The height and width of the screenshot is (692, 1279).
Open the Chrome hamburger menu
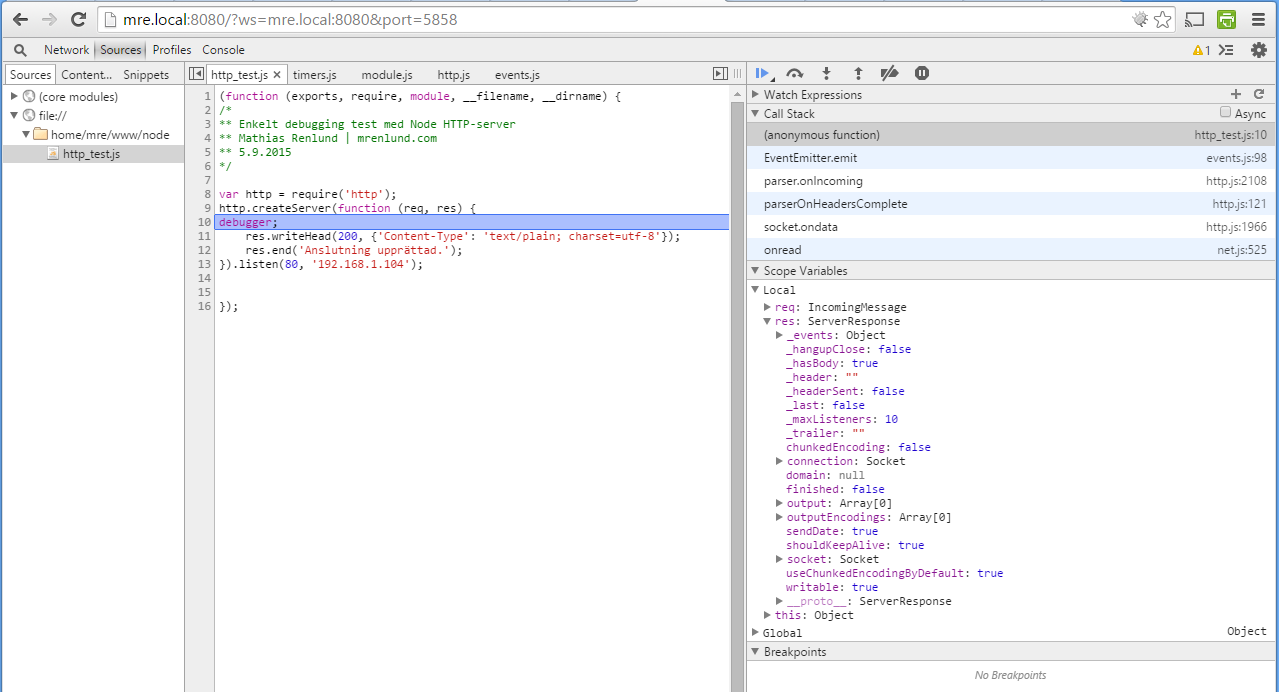pos(1258,19)
